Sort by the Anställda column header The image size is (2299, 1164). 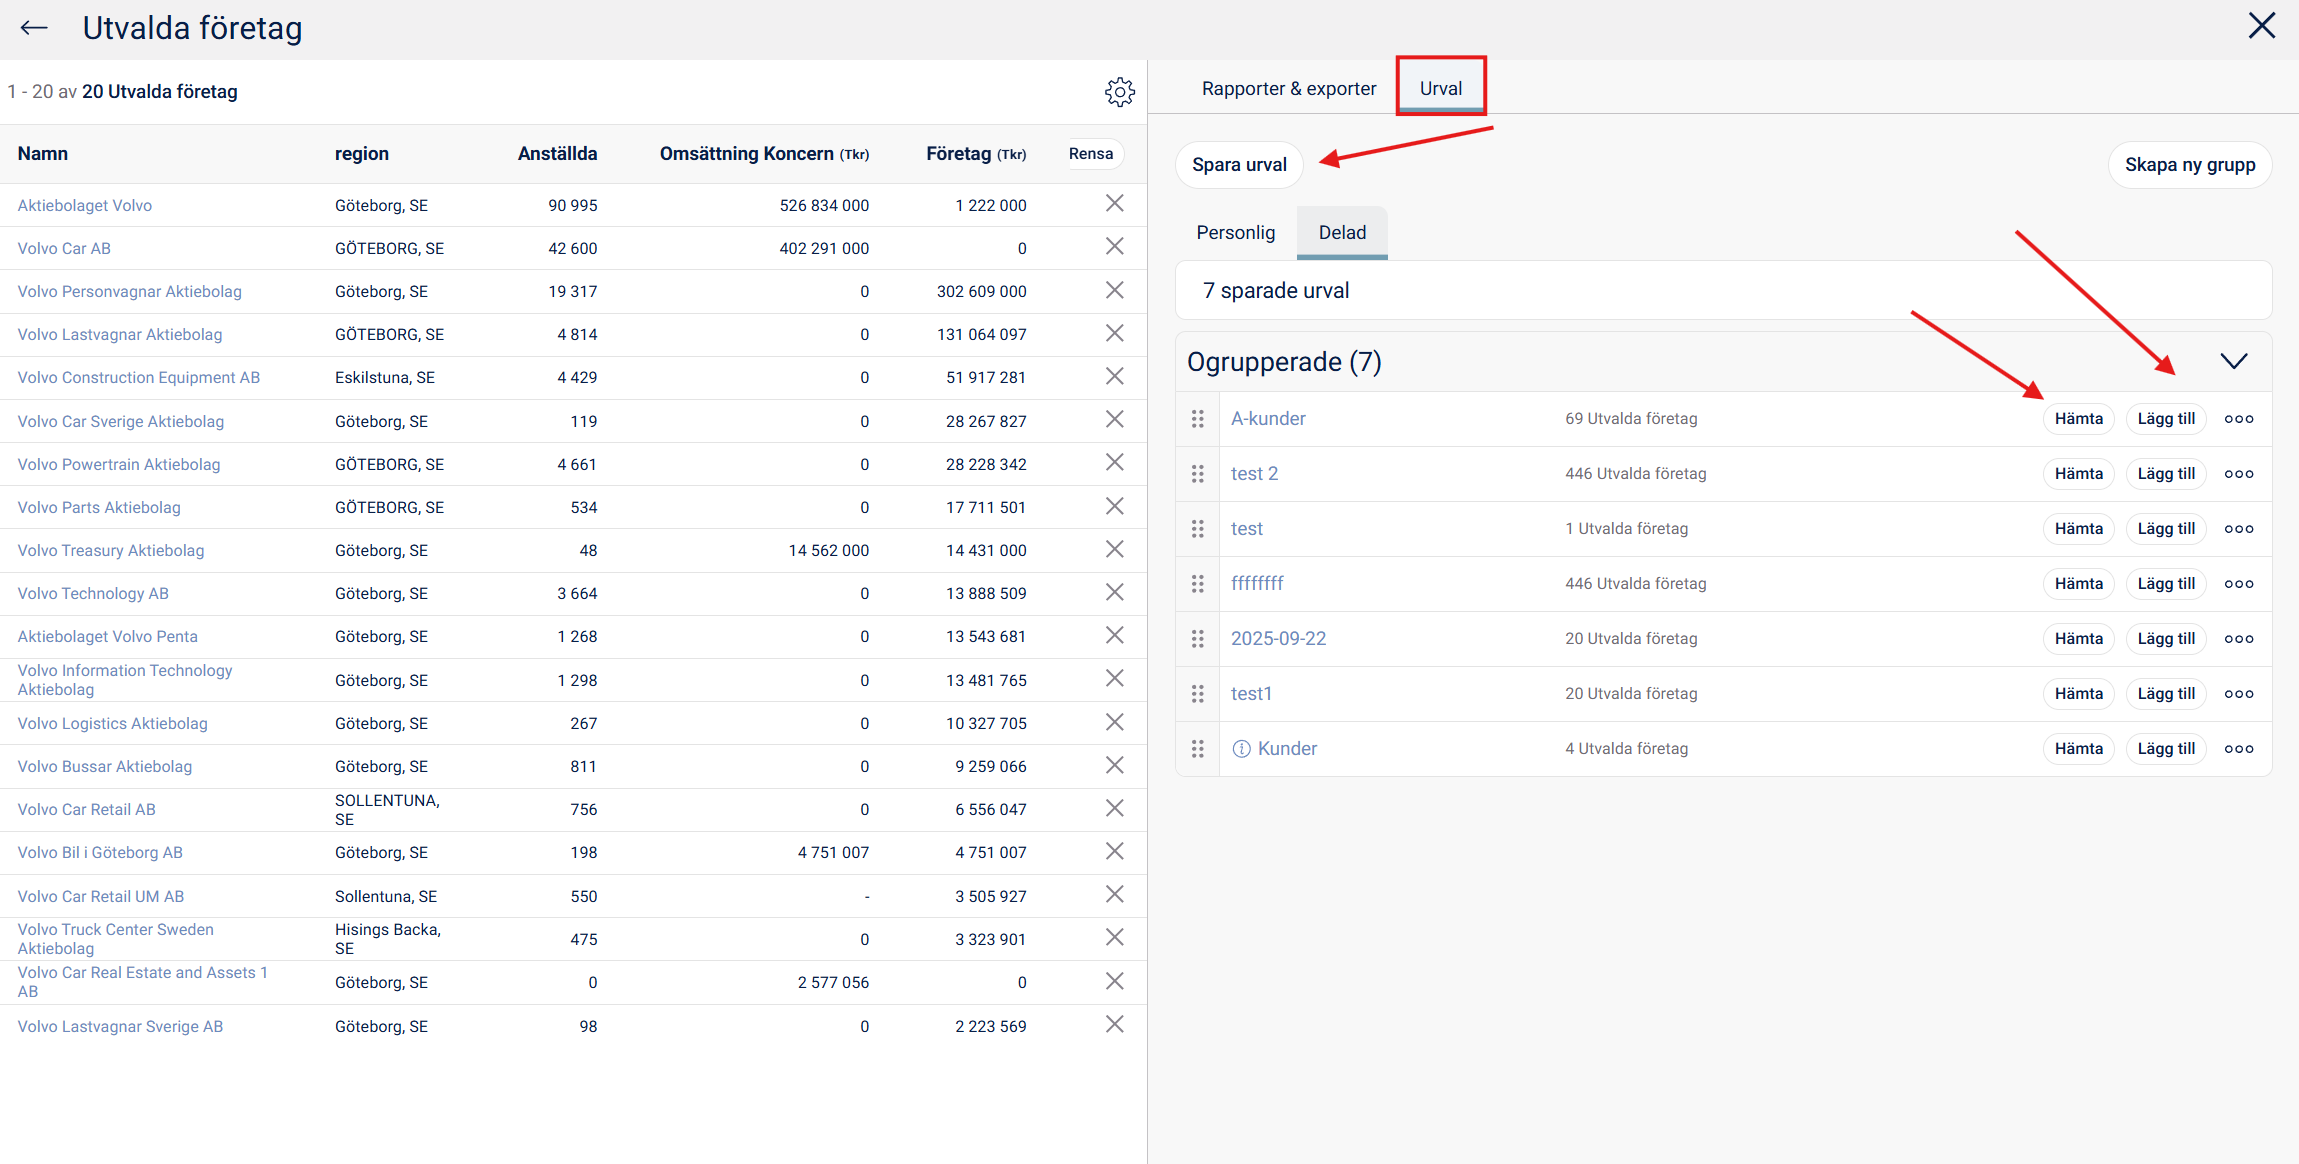[x=557, y=154]
